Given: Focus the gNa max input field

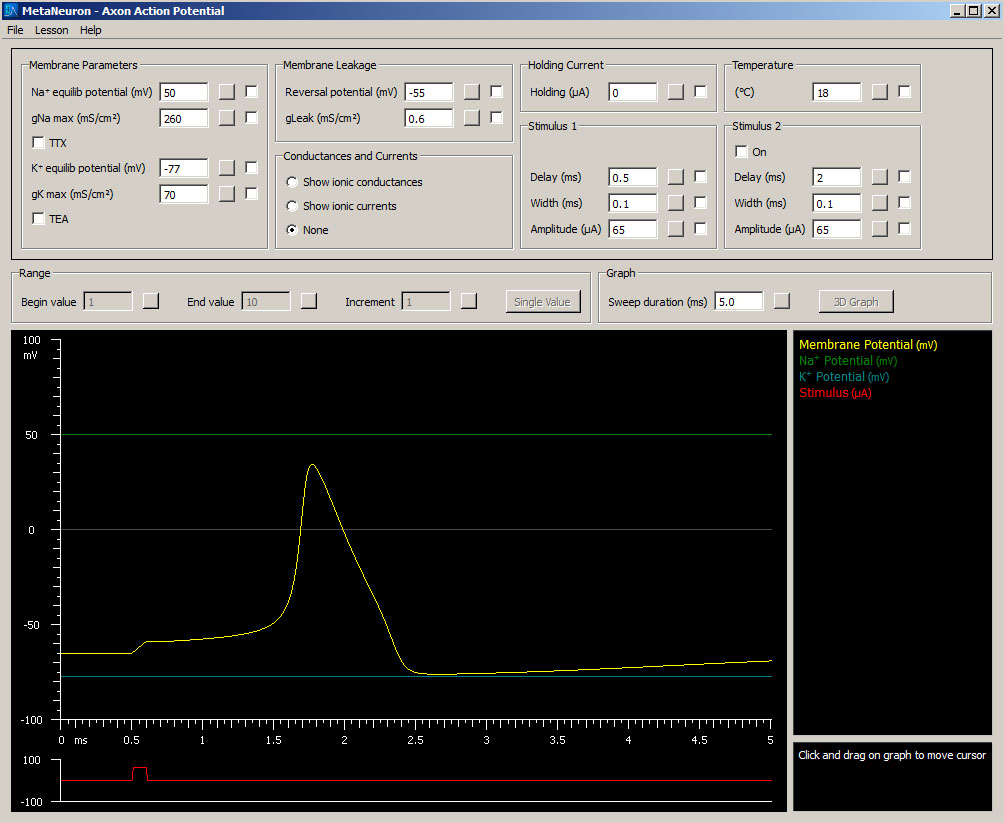Looking at the screenshot, I should (184, 118).
